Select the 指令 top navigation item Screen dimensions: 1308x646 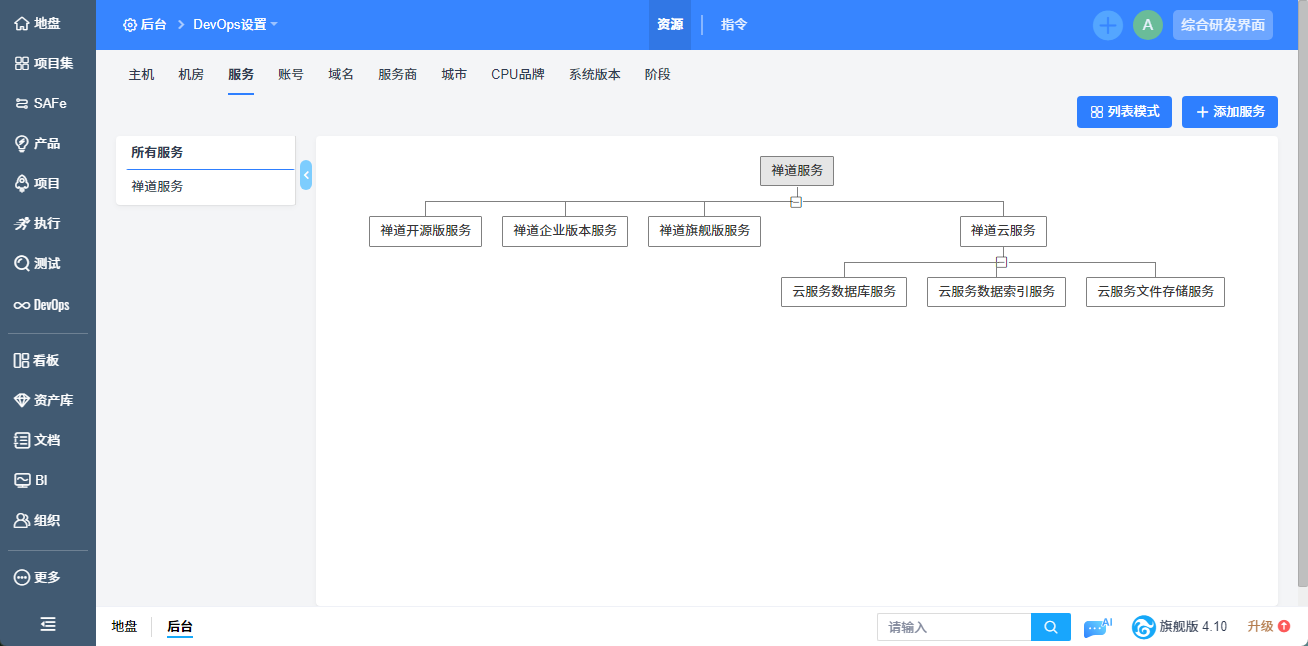coord(734,25)
